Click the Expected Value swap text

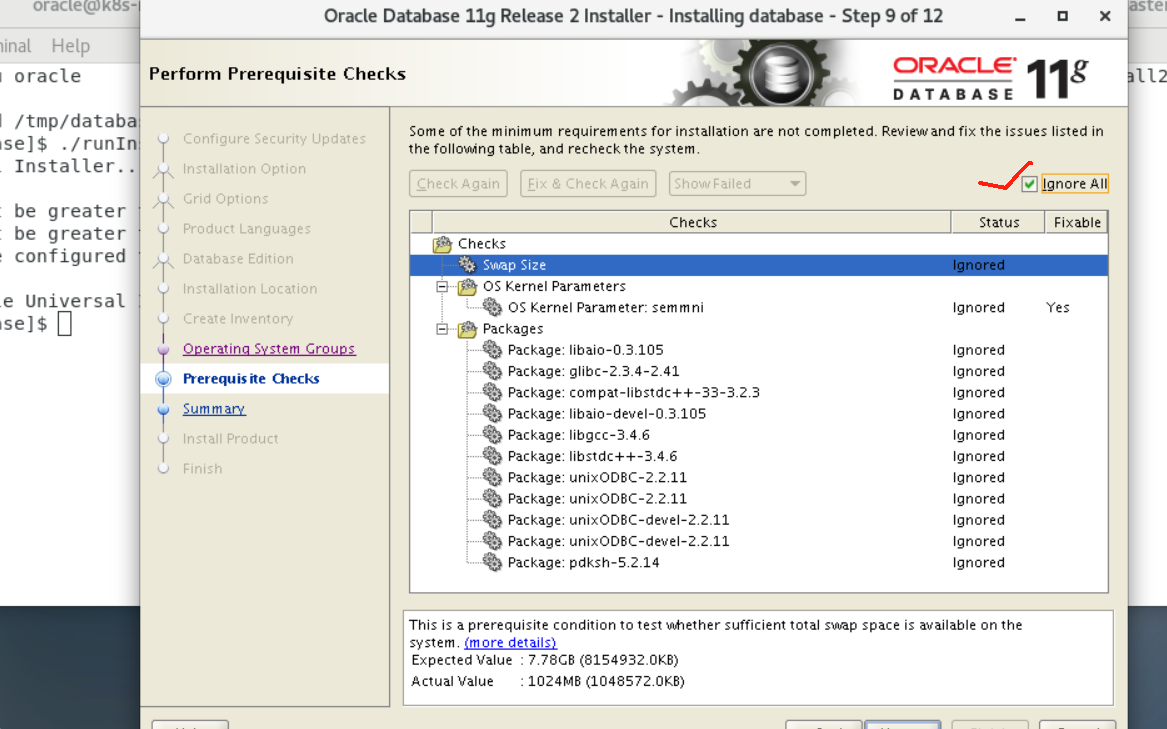click(x=545, y=660)
